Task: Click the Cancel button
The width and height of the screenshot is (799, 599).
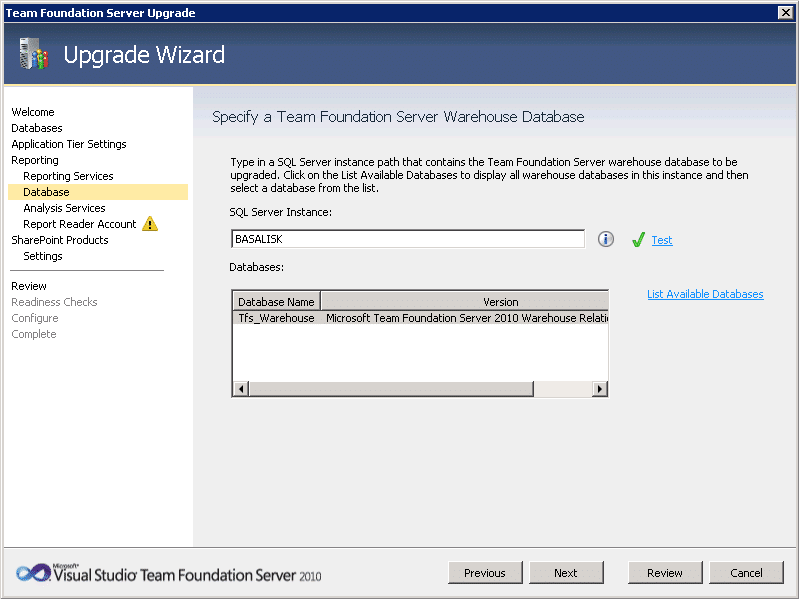Action: (x=746, y=573)
